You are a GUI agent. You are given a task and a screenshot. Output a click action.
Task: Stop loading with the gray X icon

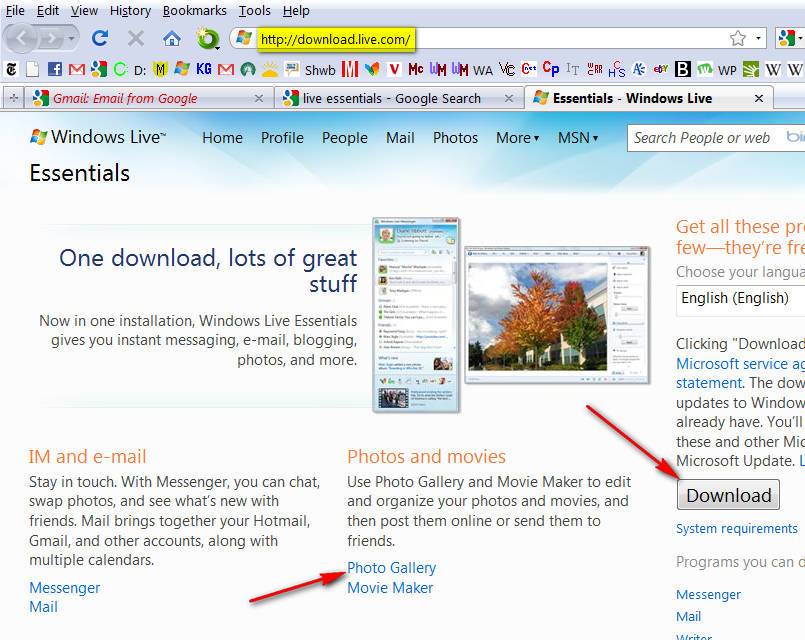[136, 38]
